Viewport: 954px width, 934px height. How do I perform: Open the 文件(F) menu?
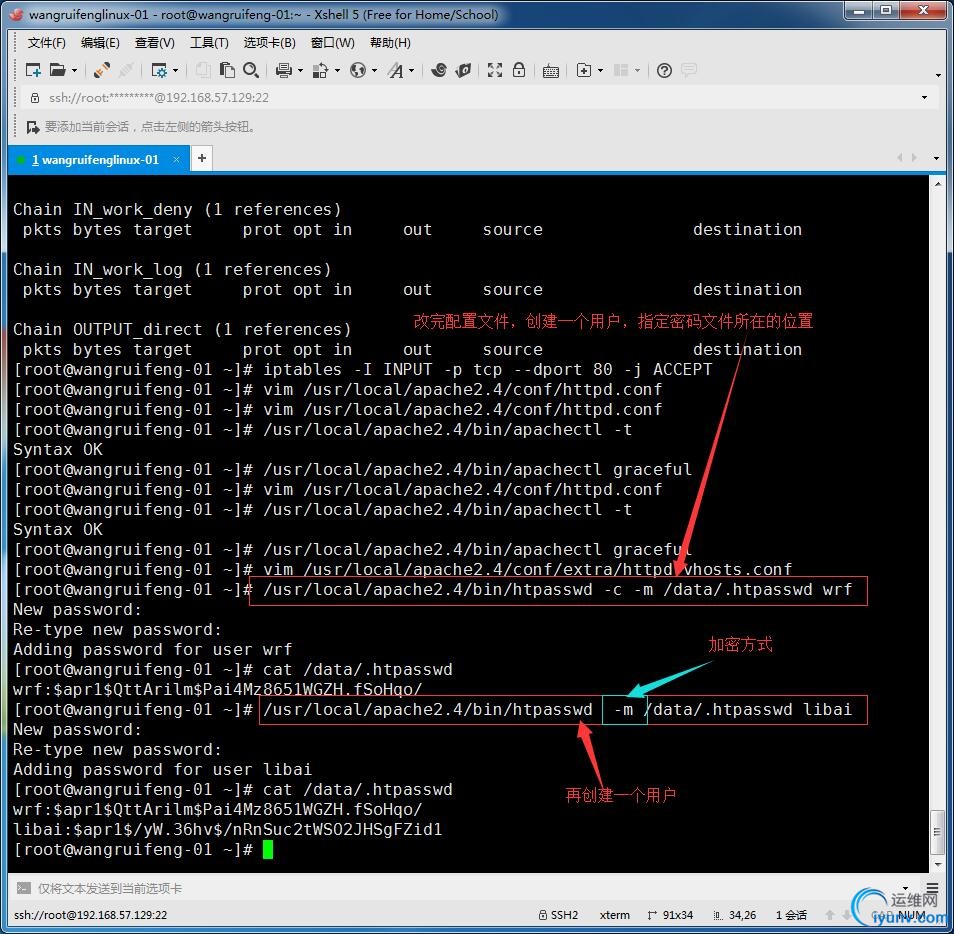click(47, 43)
